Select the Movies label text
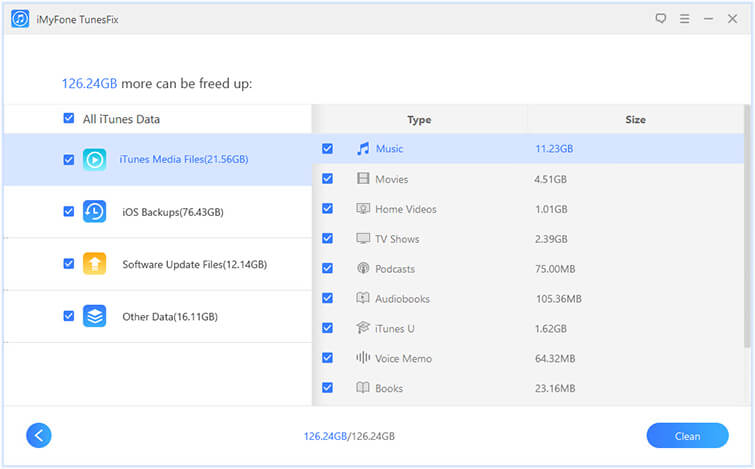 point(391,179)
